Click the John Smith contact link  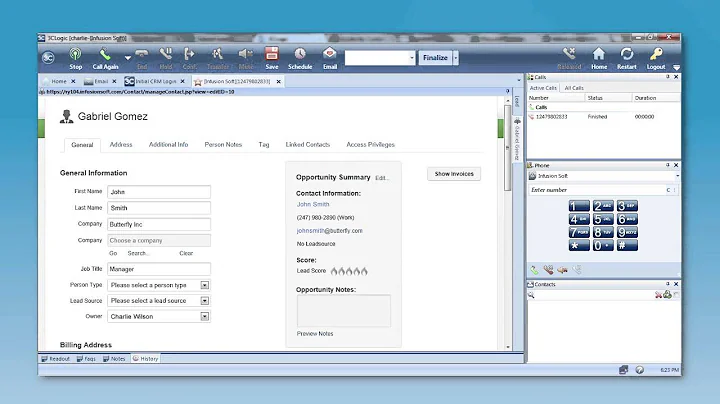point(313,204)
